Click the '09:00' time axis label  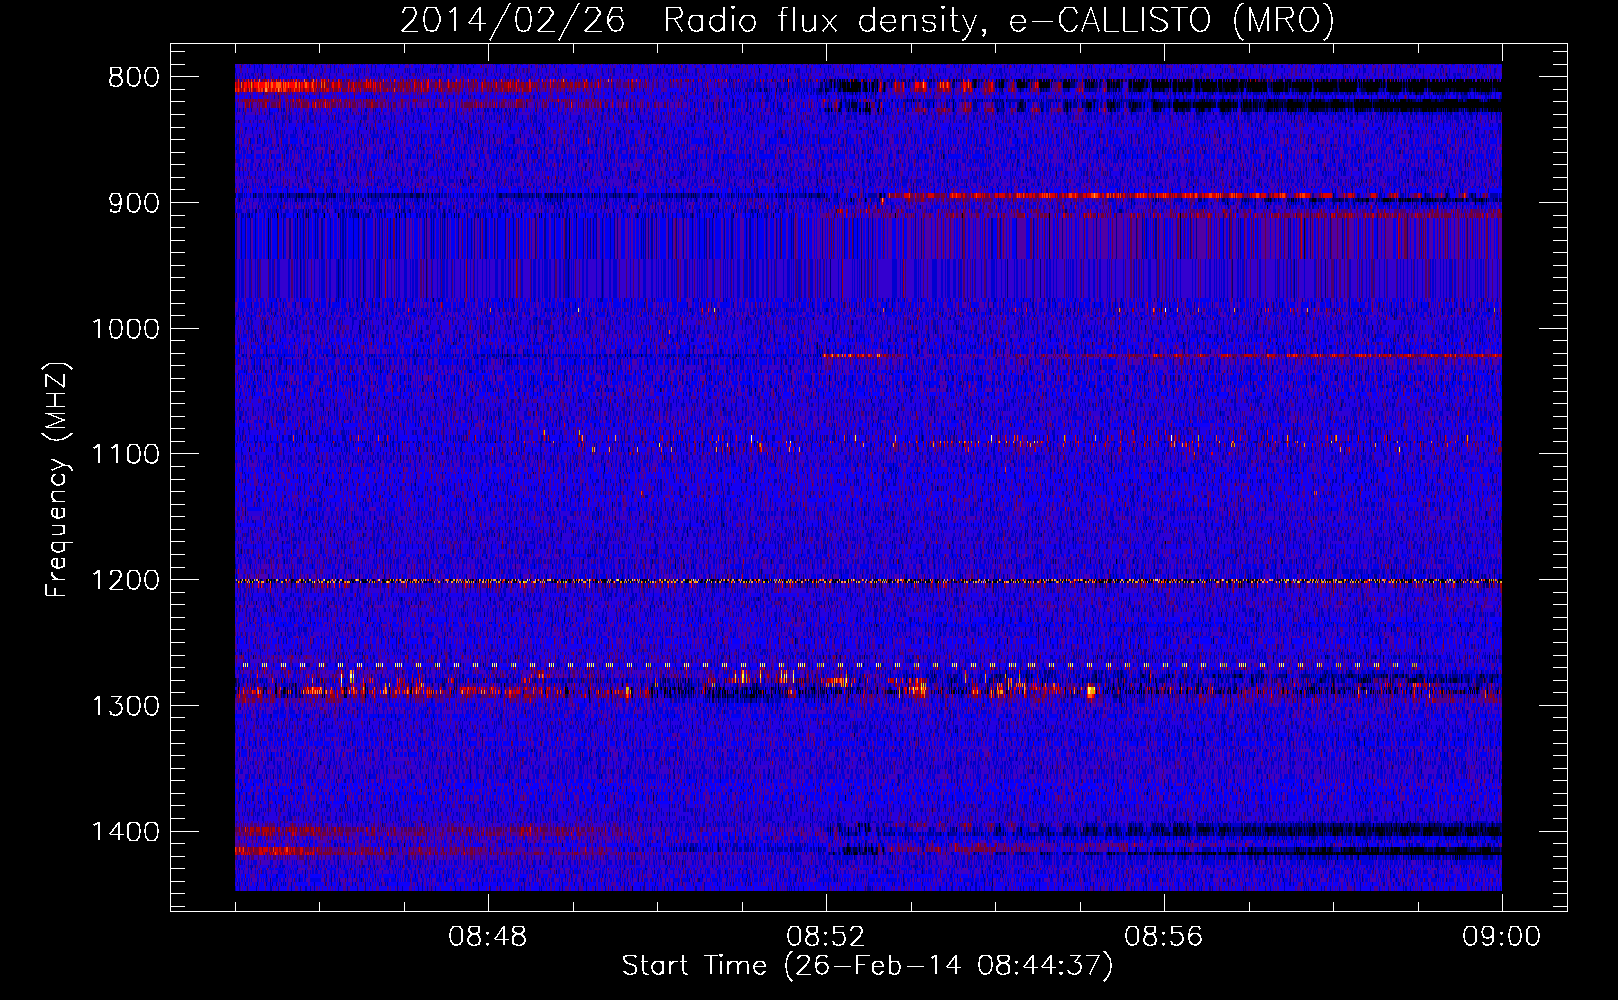1502,937
